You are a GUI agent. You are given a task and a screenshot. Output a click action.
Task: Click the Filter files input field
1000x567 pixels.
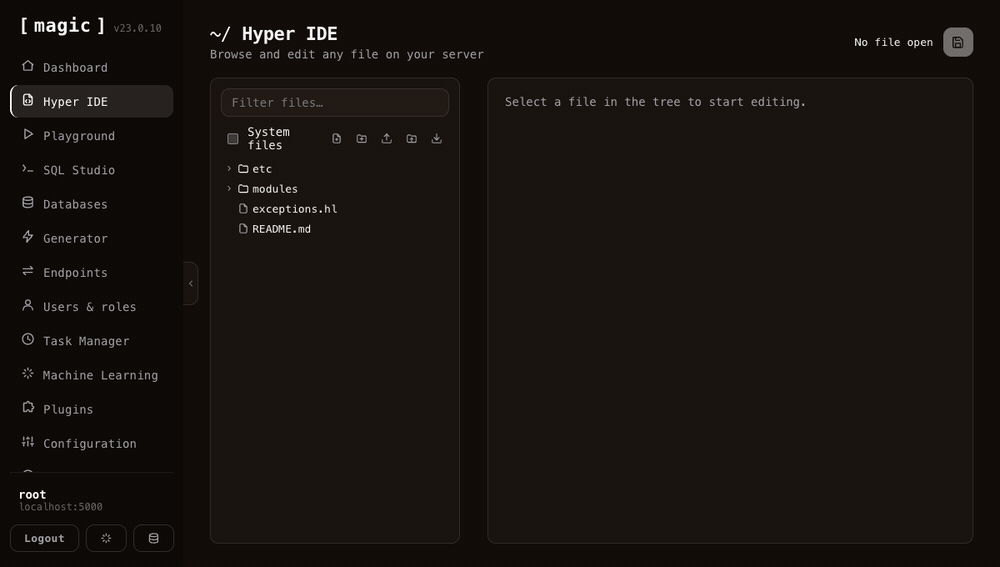335,103
